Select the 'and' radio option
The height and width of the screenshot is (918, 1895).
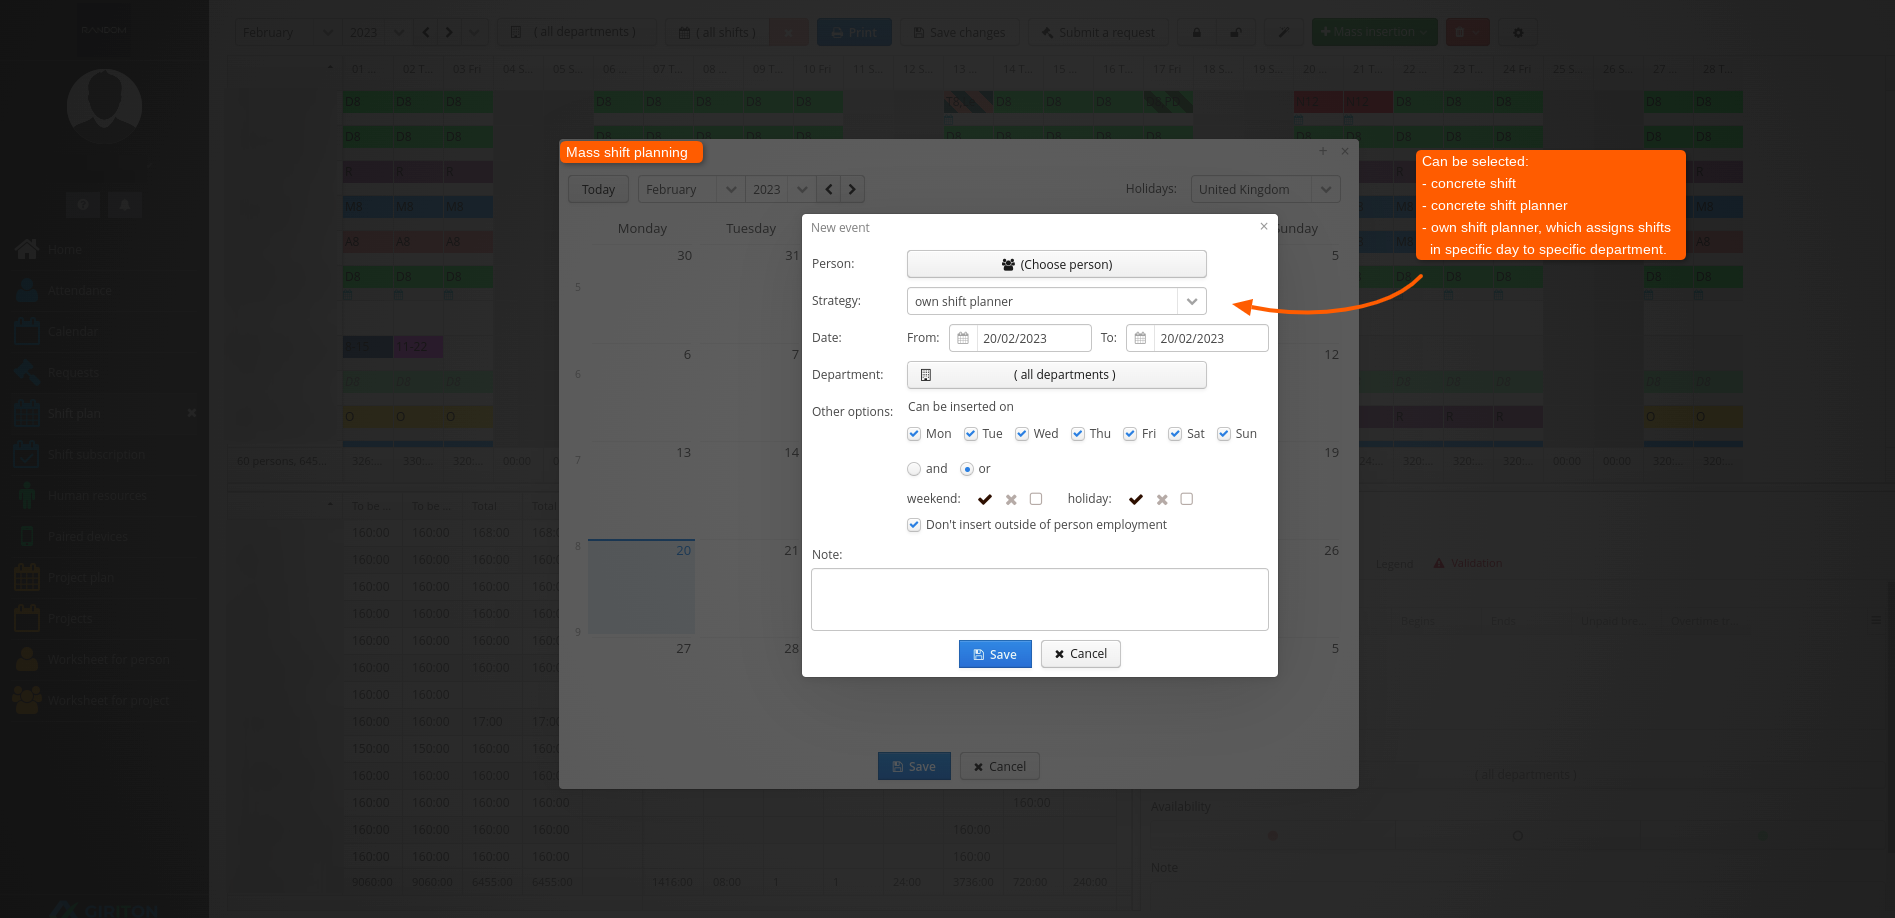click(x=914, y=469)
